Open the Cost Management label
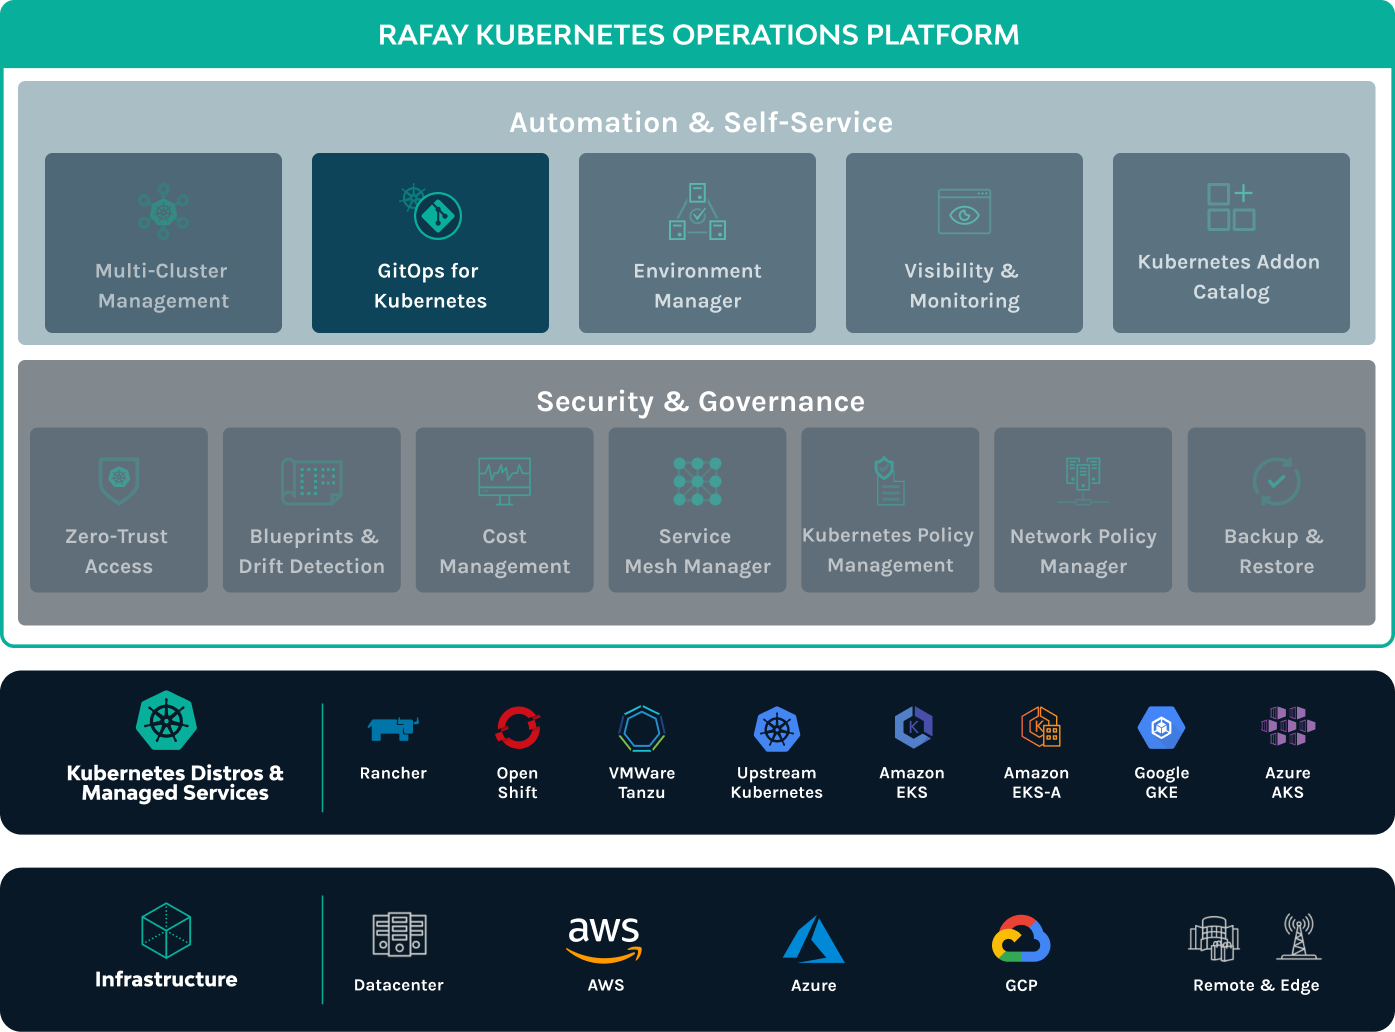 pos(504,551)
